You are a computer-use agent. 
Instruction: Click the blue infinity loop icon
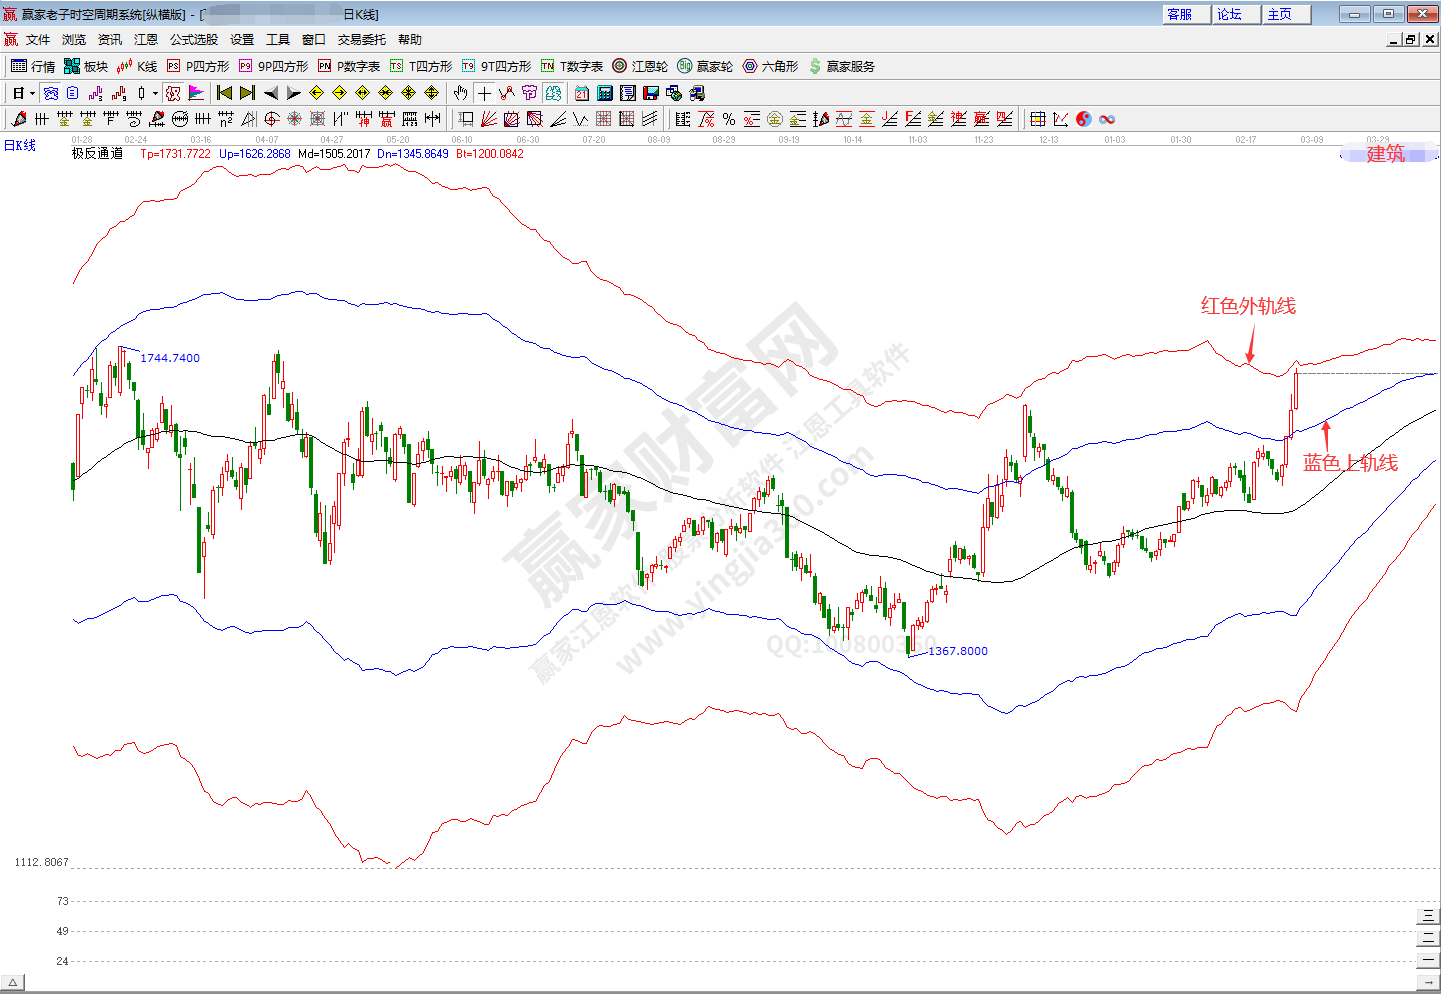point(1107,119)
